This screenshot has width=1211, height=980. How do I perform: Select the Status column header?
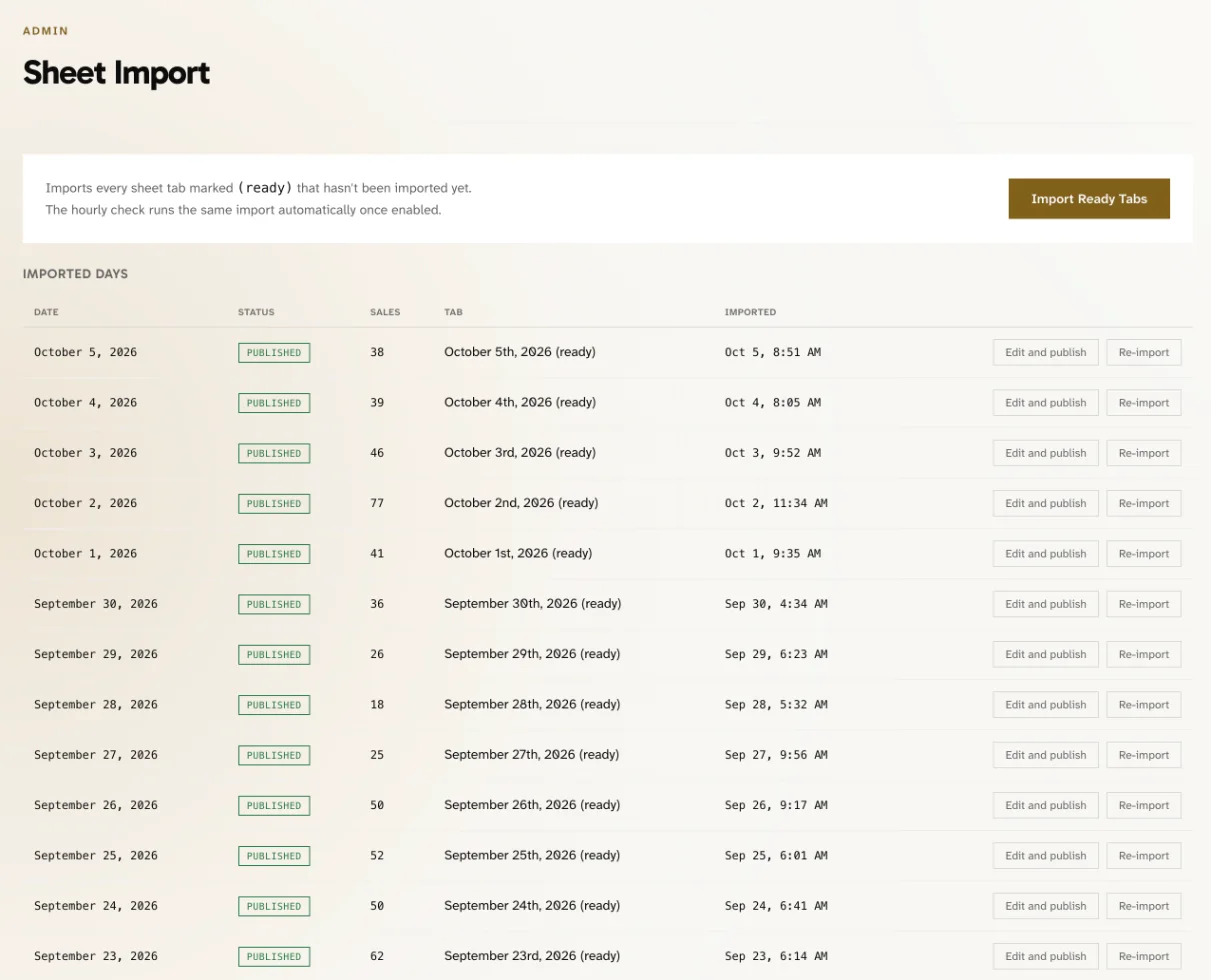256,312
